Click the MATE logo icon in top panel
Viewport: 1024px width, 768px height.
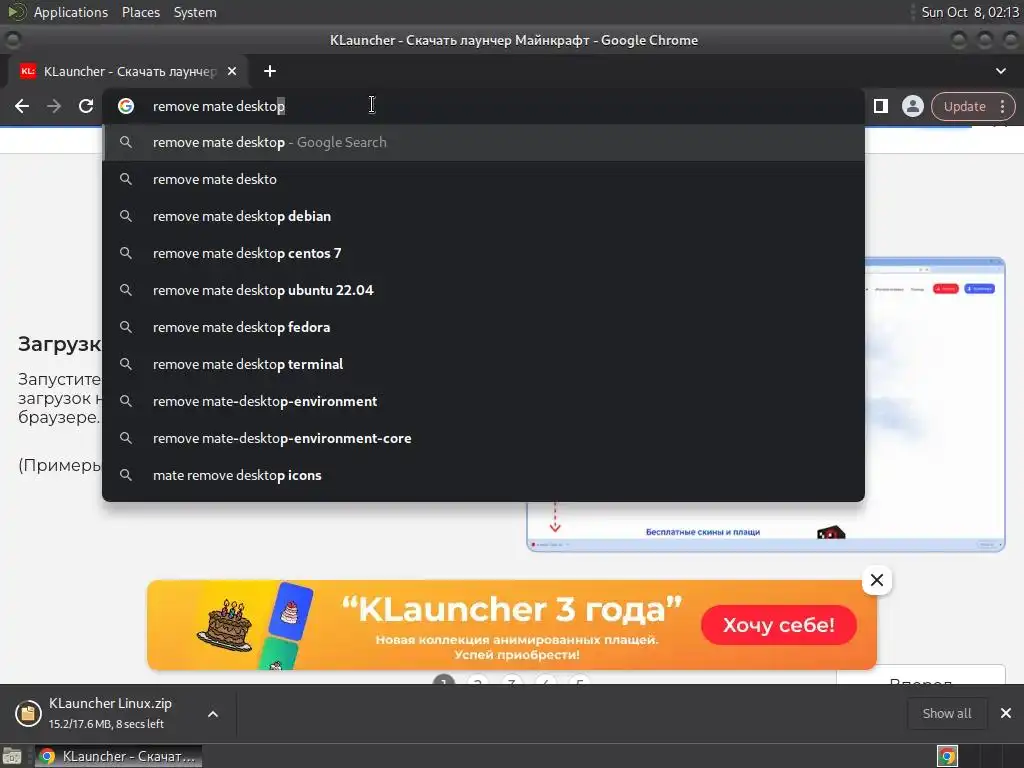click(16, 12)
